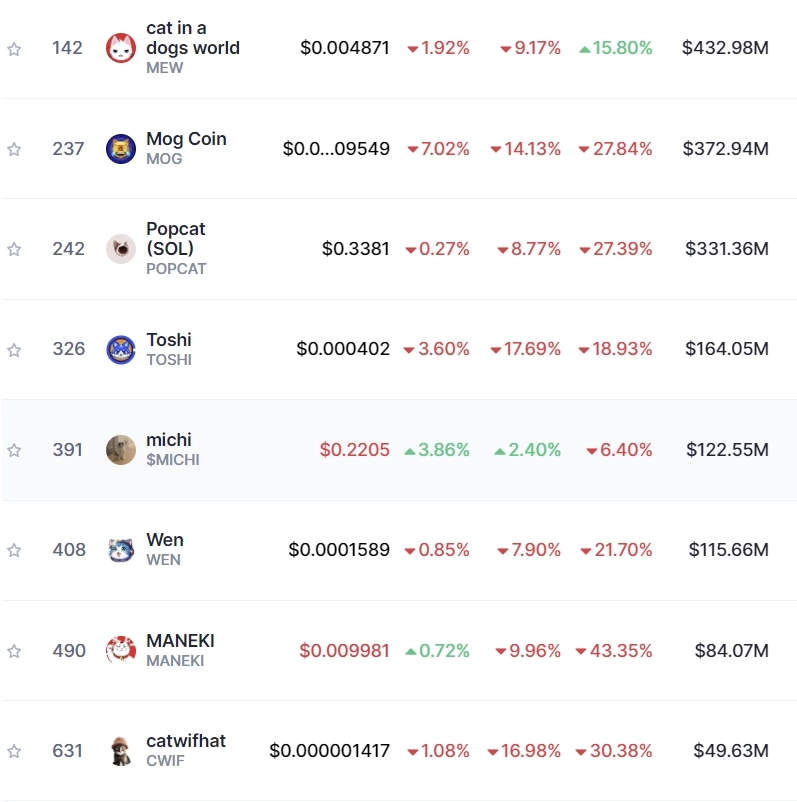Toggle the michi watchlist star
797x802 pixels.
pyautogui.click(x=14, y=450)
